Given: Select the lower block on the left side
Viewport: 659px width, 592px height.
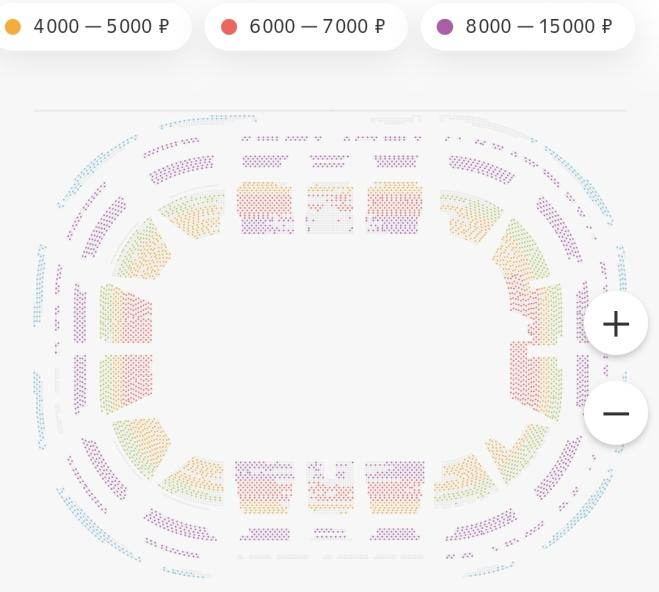Looking at the screenshot, I should 127,383.
